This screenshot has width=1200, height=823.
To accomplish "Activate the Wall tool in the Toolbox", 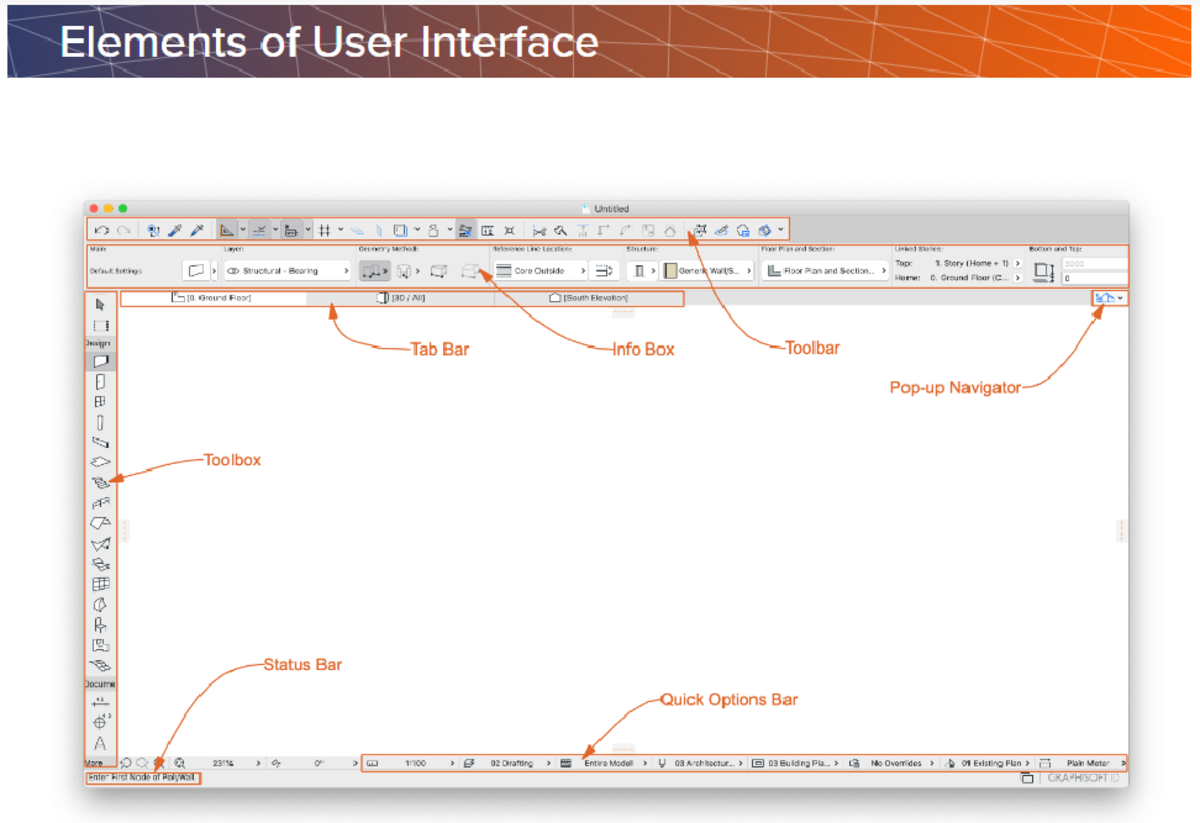I will point(100,361).
